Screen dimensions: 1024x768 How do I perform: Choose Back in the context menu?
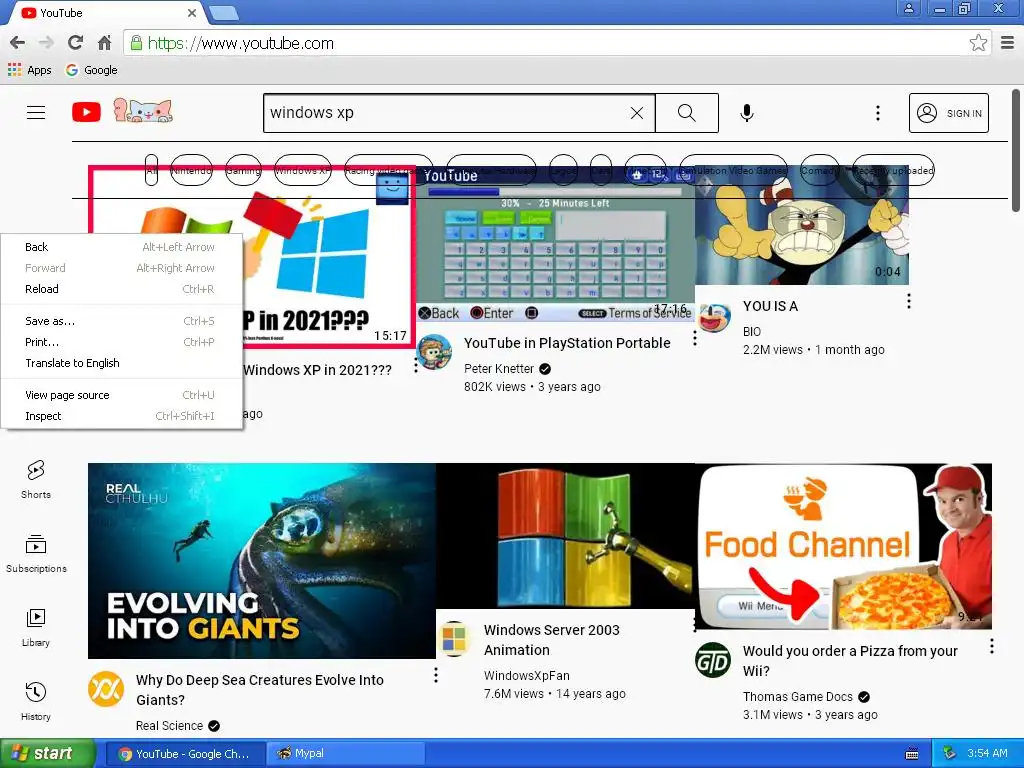click(121, 247)
